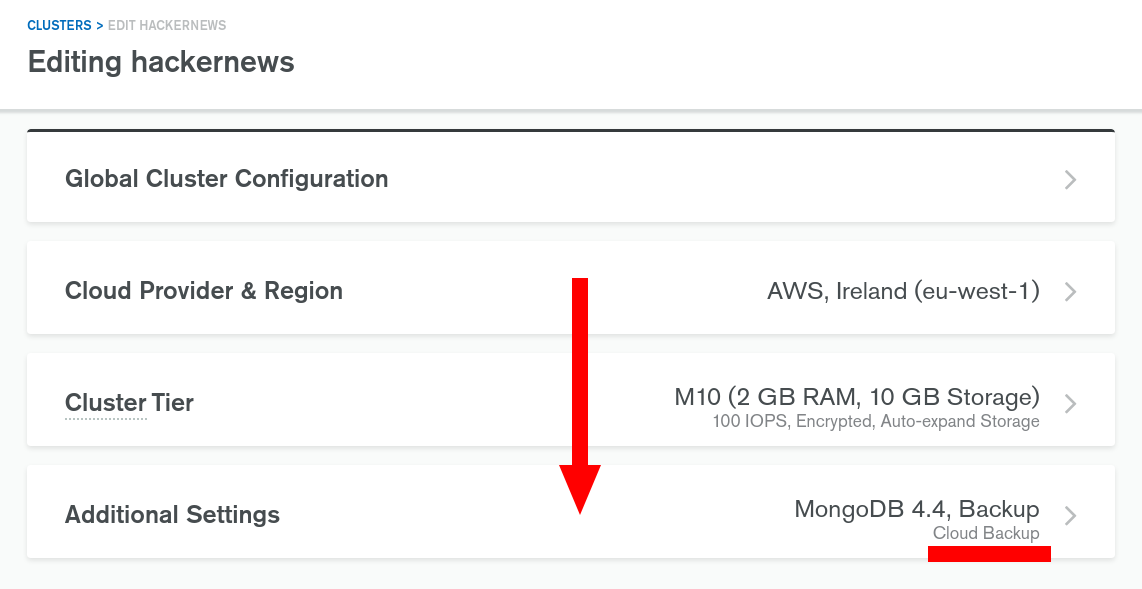Viewport: 1142px width, 589px height.
Task: Click the MongoDB 4.4, Backup summary
Action: point(917,509)
